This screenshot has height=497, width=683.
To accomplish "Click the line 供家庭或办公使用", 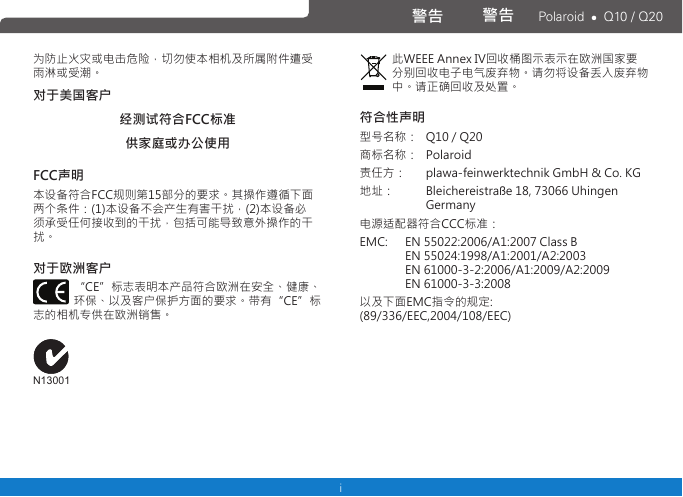I will point(178,143).
